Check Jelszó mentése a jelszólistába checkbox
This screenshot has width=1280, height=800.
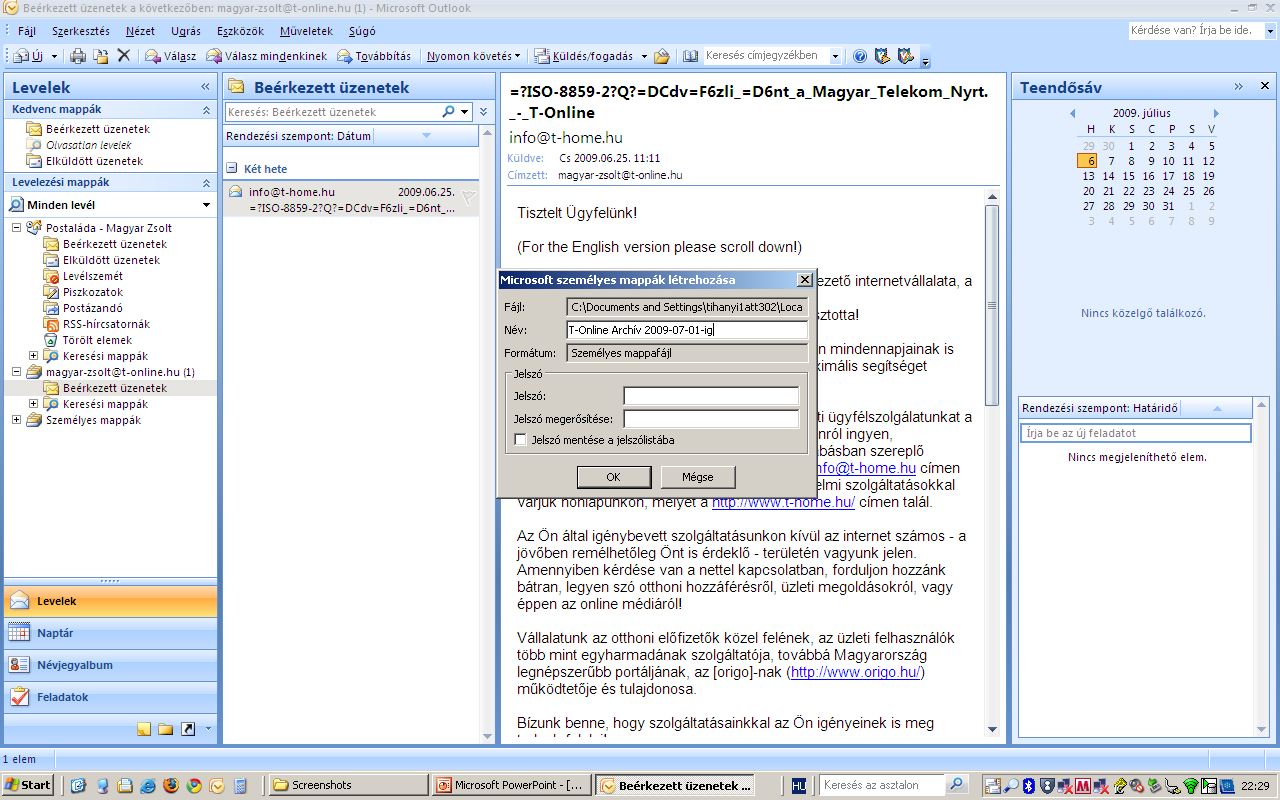coord(520,439)
